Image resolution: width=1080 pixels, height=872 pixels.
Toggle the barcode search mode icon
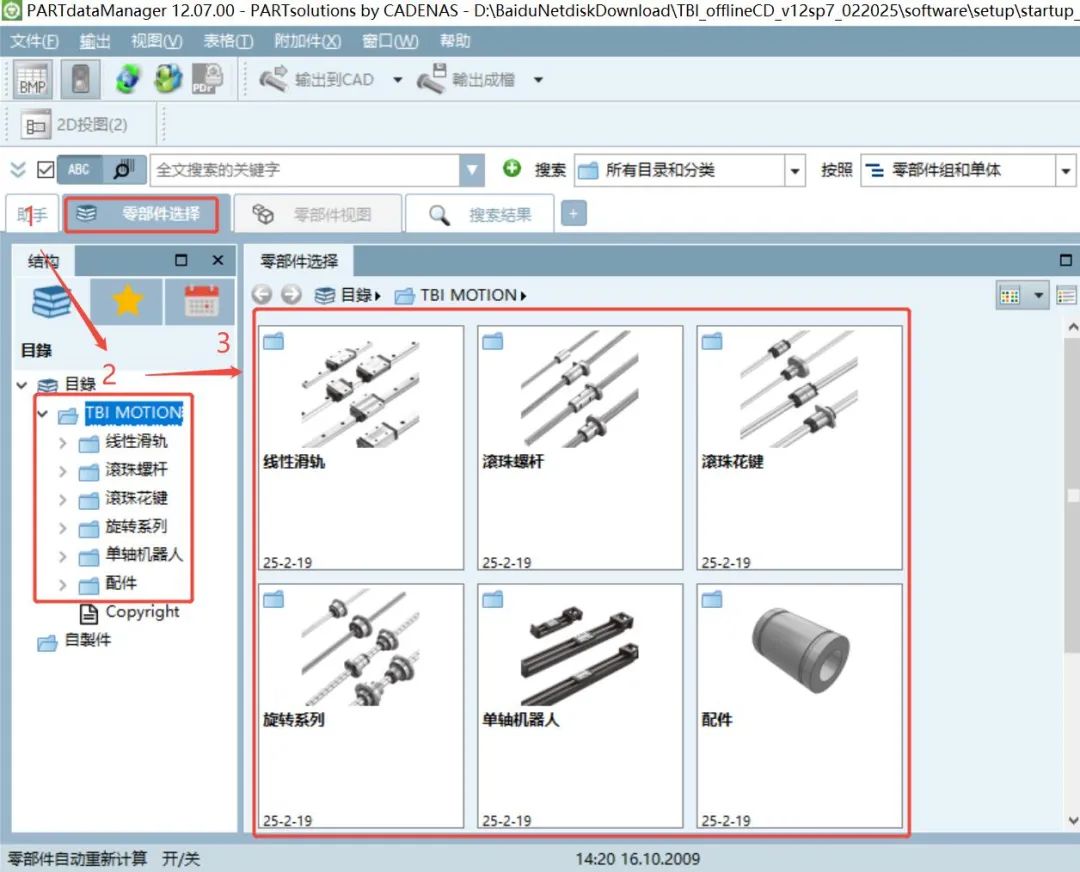(123, 169)
